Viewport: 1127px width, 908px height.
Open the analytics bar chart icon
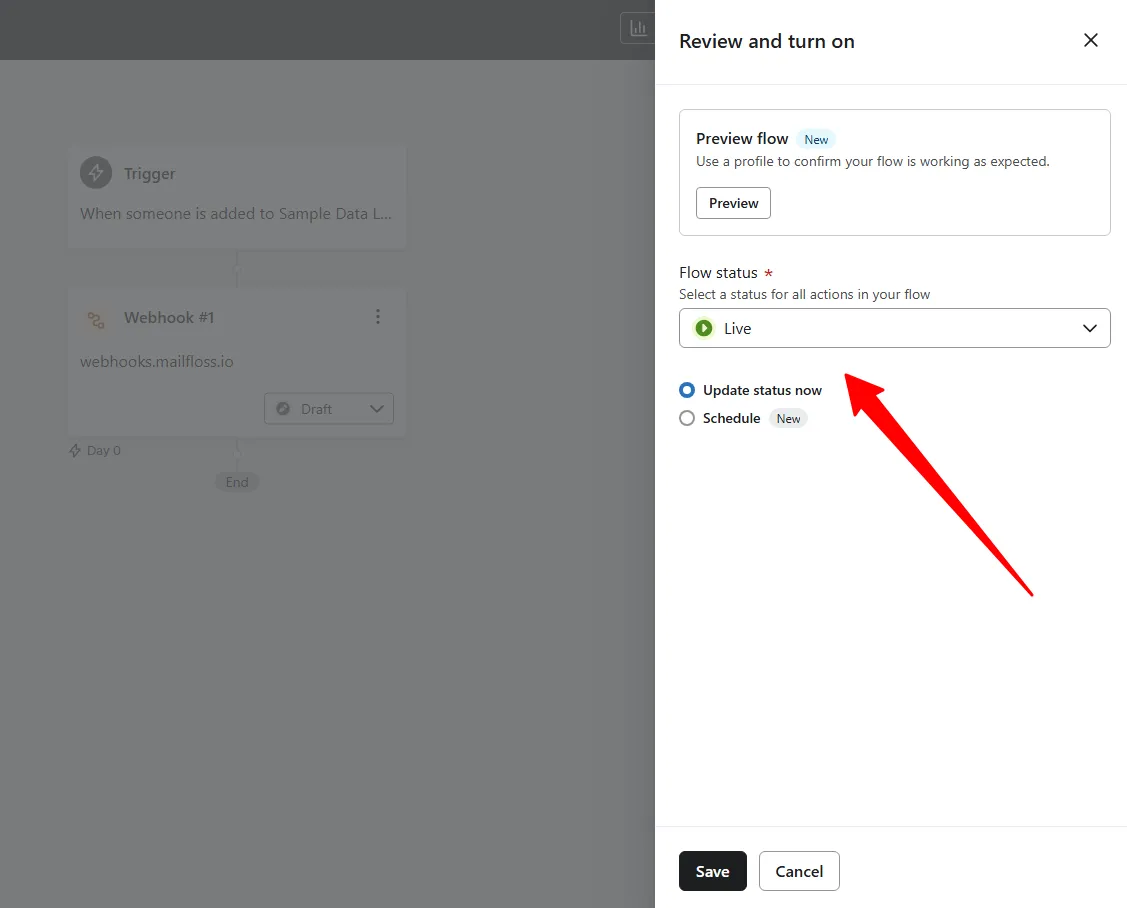pos(638,28)
